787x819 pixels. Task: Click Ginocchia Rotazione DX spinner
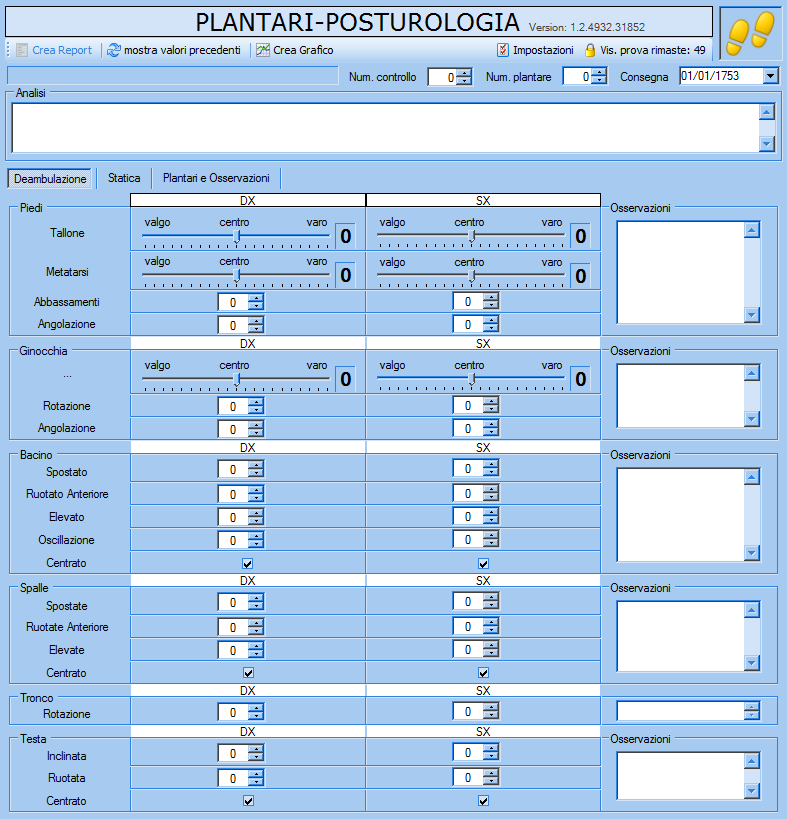tap(241, 406)
